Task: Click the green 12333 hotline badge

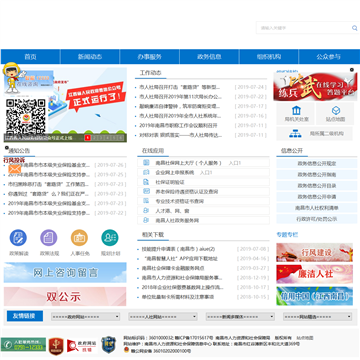Action: coord(23,344)
